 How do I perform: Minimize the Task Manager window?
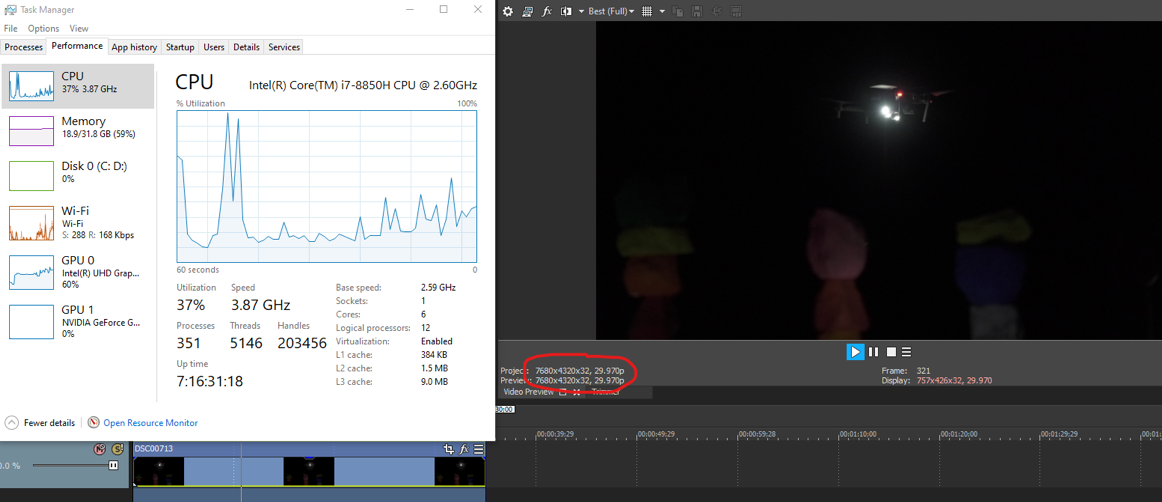[409, 10]
